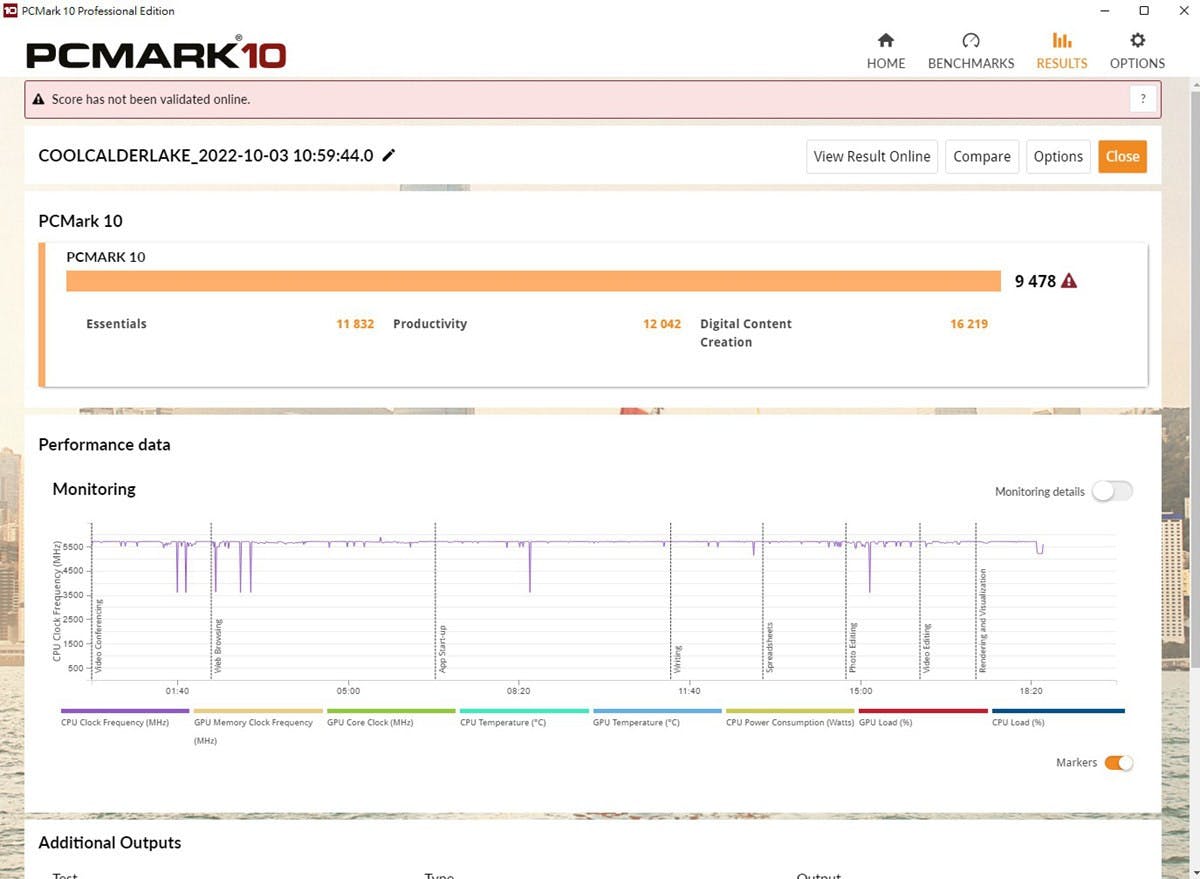Click the PCMark 10 logo
The height and width of the screenshot is (879, 1200).
click(156, 54)
